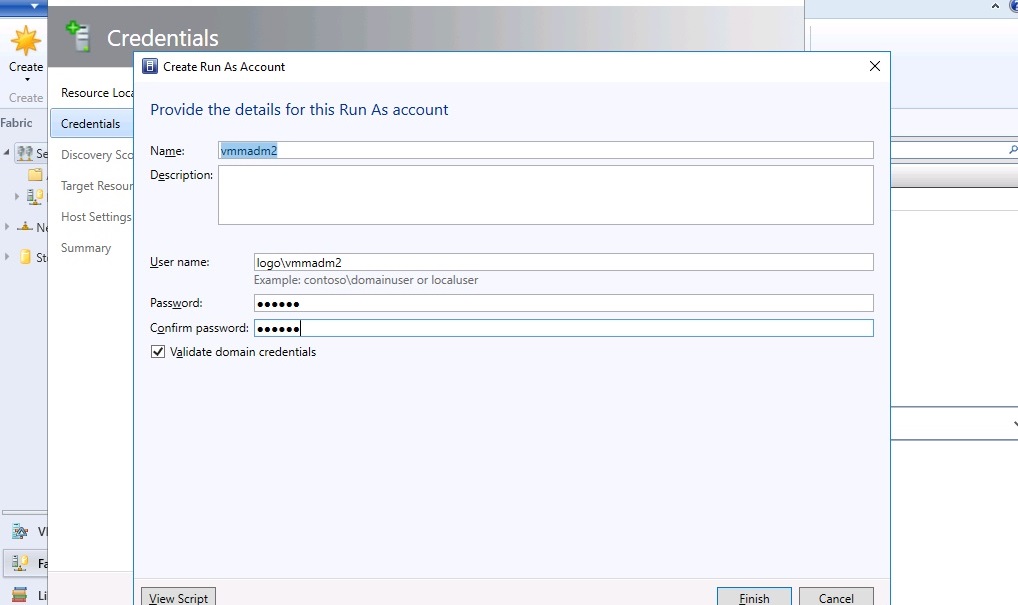Screen dimensions: 1018x605
Task: Open the Library workspace
Action: point(18,595)
